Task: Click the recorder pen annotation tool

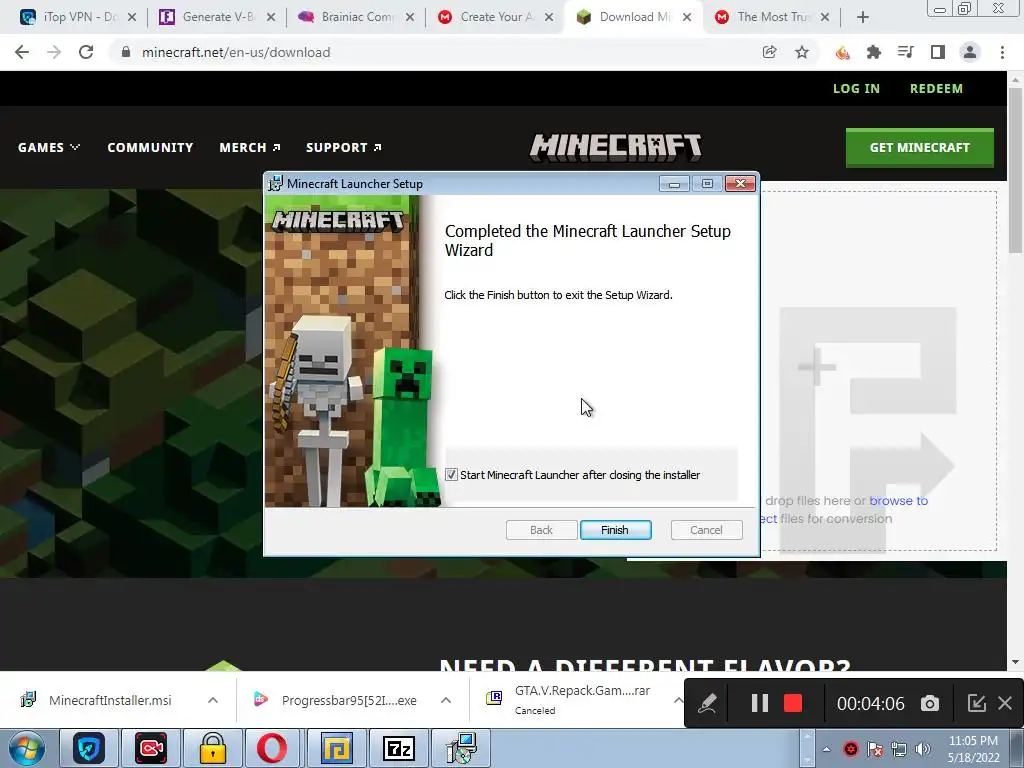Action: (x=708, y=703)
